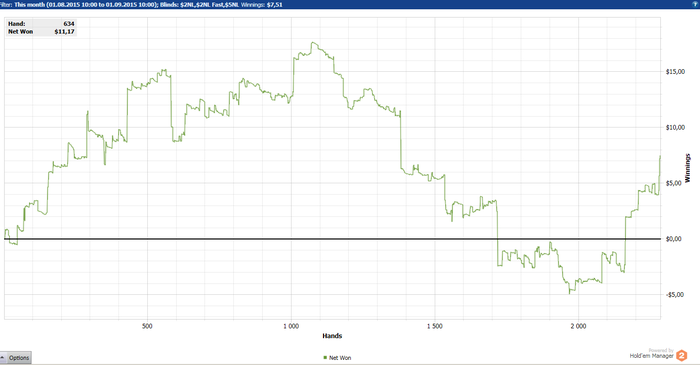Viewport: 700px width, 365px height.
Task: Click the $0,00 axis label
Action: click(674, 239)
